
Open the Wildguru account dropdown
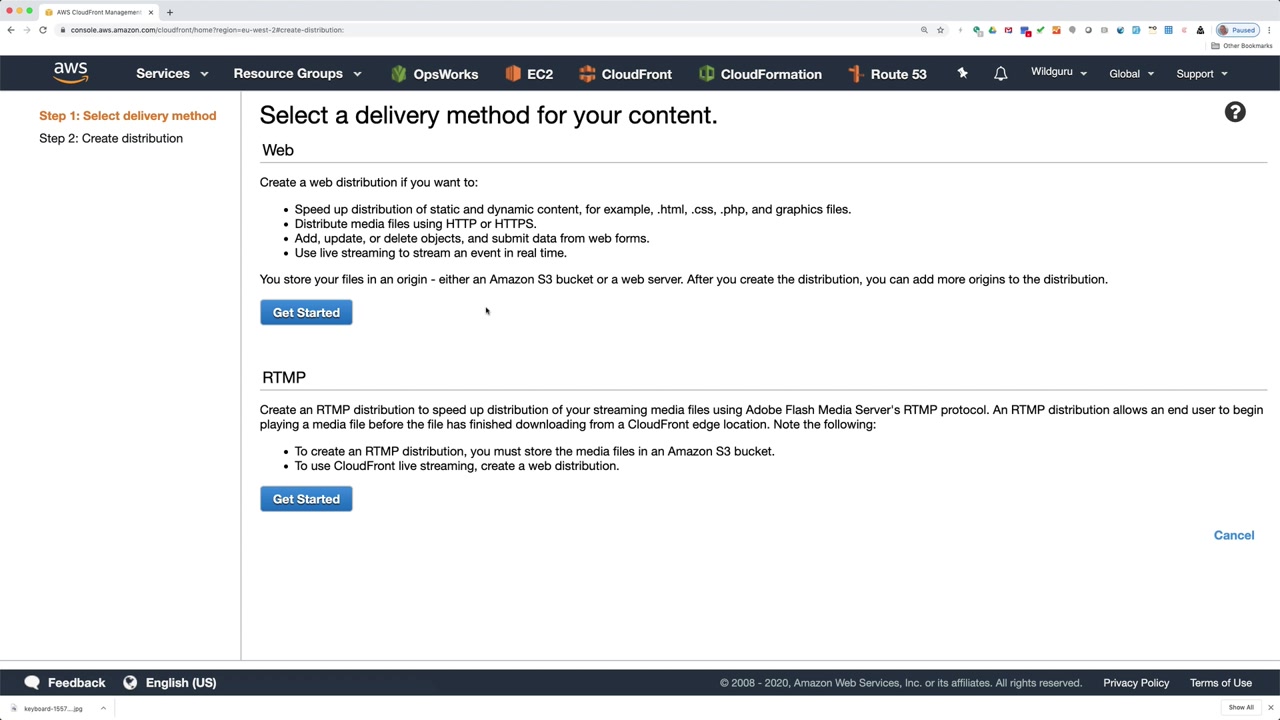1058,73
